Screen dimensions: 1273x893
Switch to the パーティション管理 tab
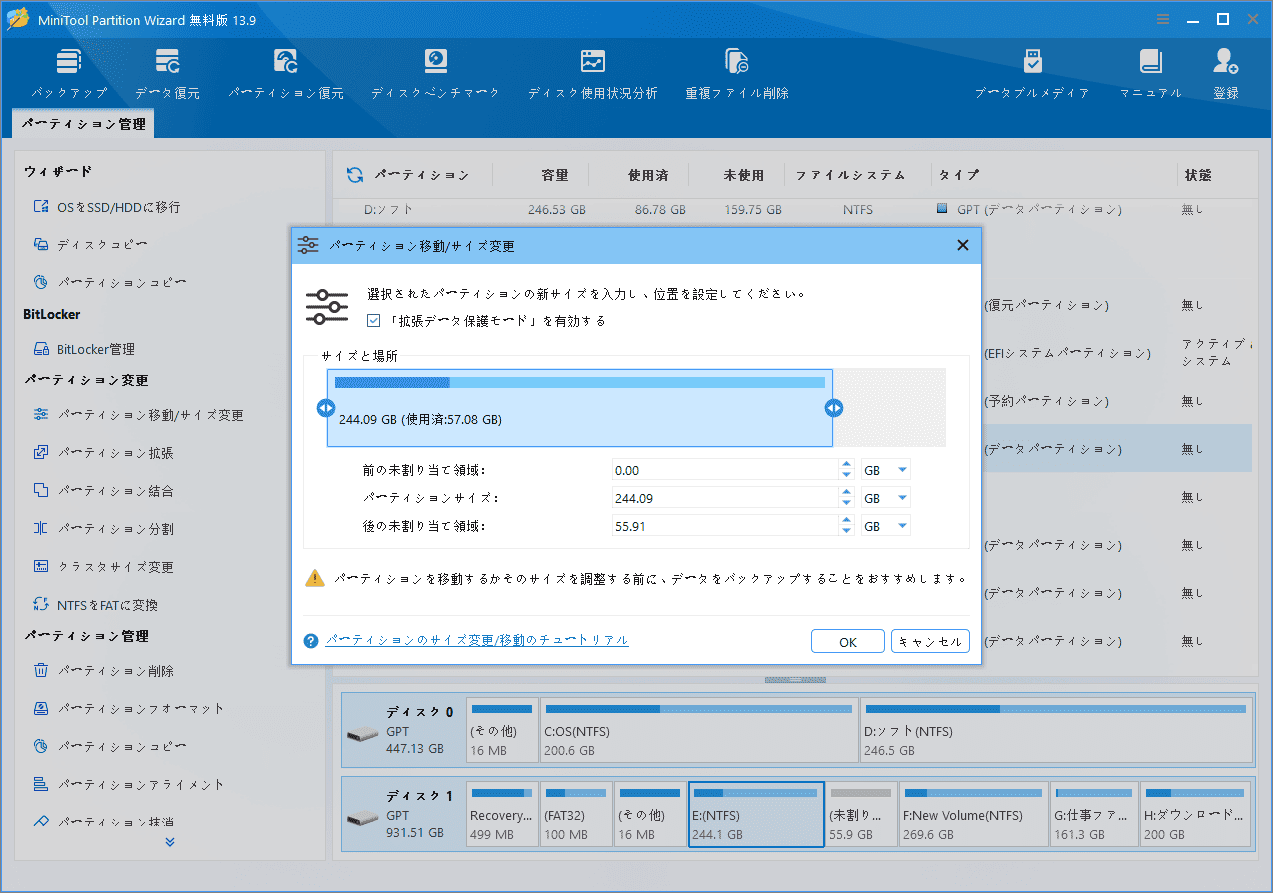point(84,125)
